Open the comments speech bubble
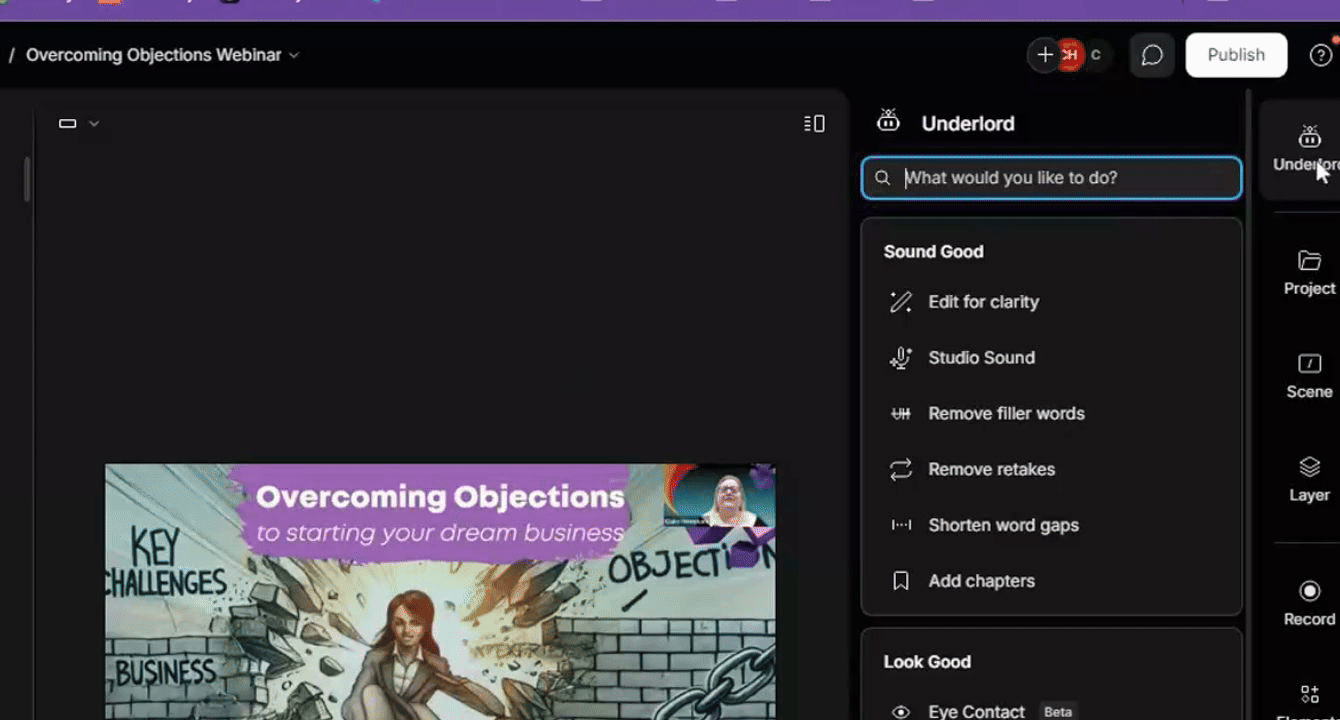Viewport: 1340px width, 720px height. click(1152, 55)
